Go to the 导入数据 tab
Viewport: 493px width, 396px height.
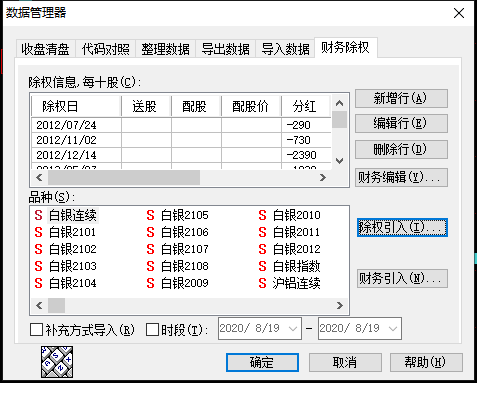pos(286,49)
